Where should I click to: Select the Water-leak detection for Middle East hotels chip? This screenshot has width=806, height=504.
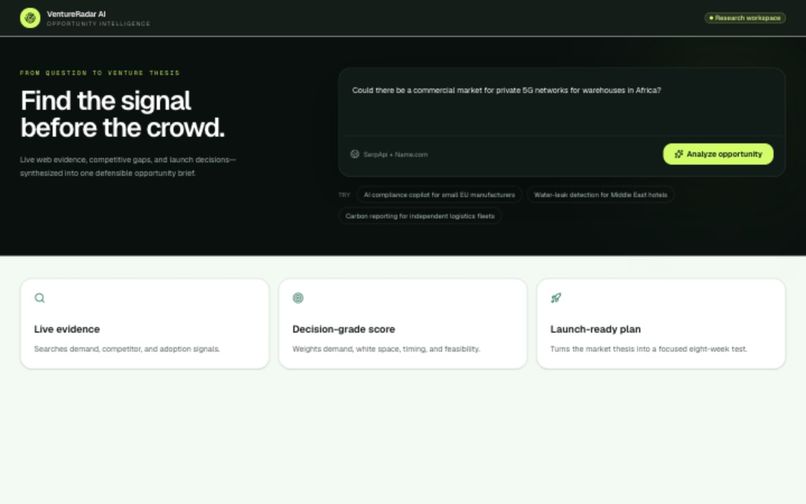tap(600, 195)
